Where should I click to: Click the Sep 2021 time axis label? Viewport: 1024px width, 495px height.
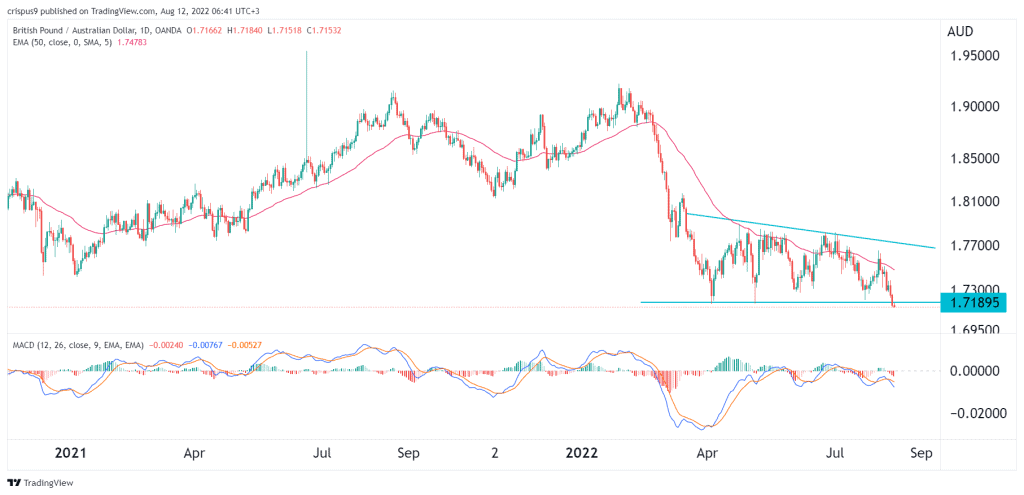(408, 451)
